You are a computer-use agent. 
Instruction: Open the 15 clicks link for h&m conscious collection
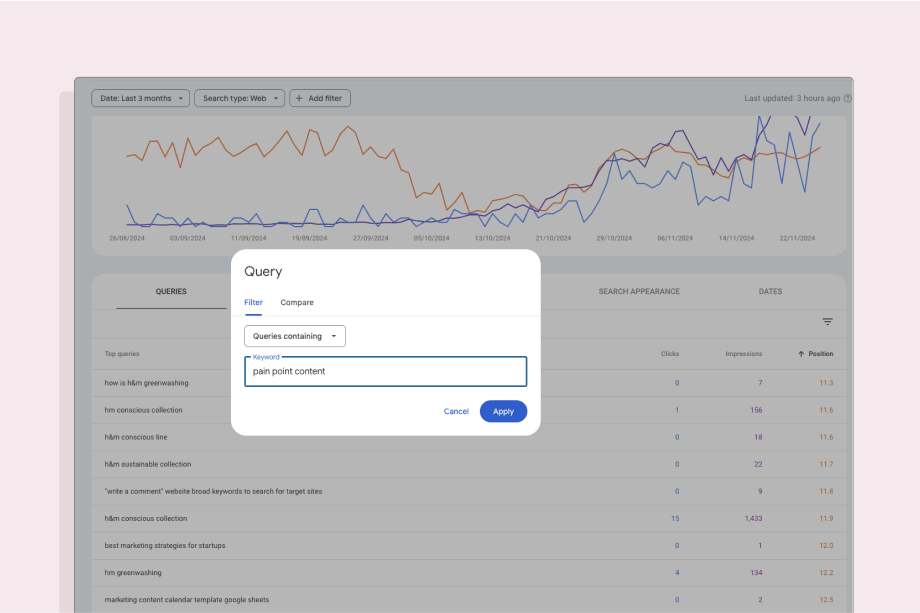tap(675, 518)
